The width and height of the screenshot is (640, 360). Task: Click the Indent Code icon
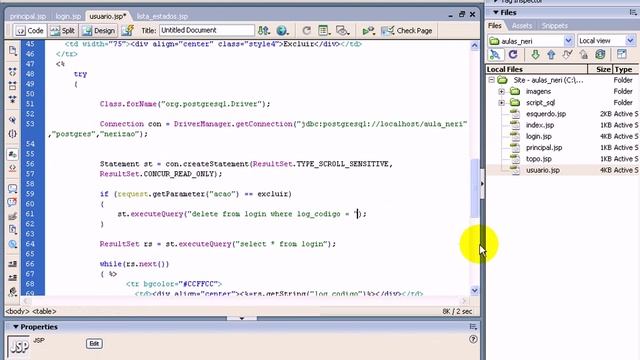(x=13, y=264)
